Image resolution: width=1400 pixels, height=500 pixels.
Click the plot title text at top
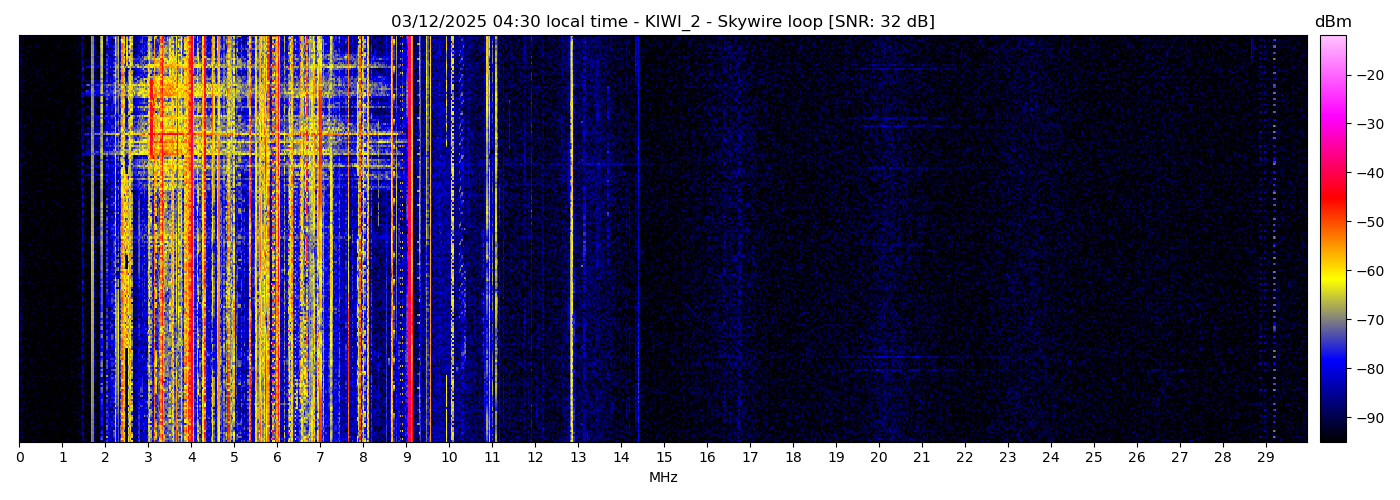662,22
